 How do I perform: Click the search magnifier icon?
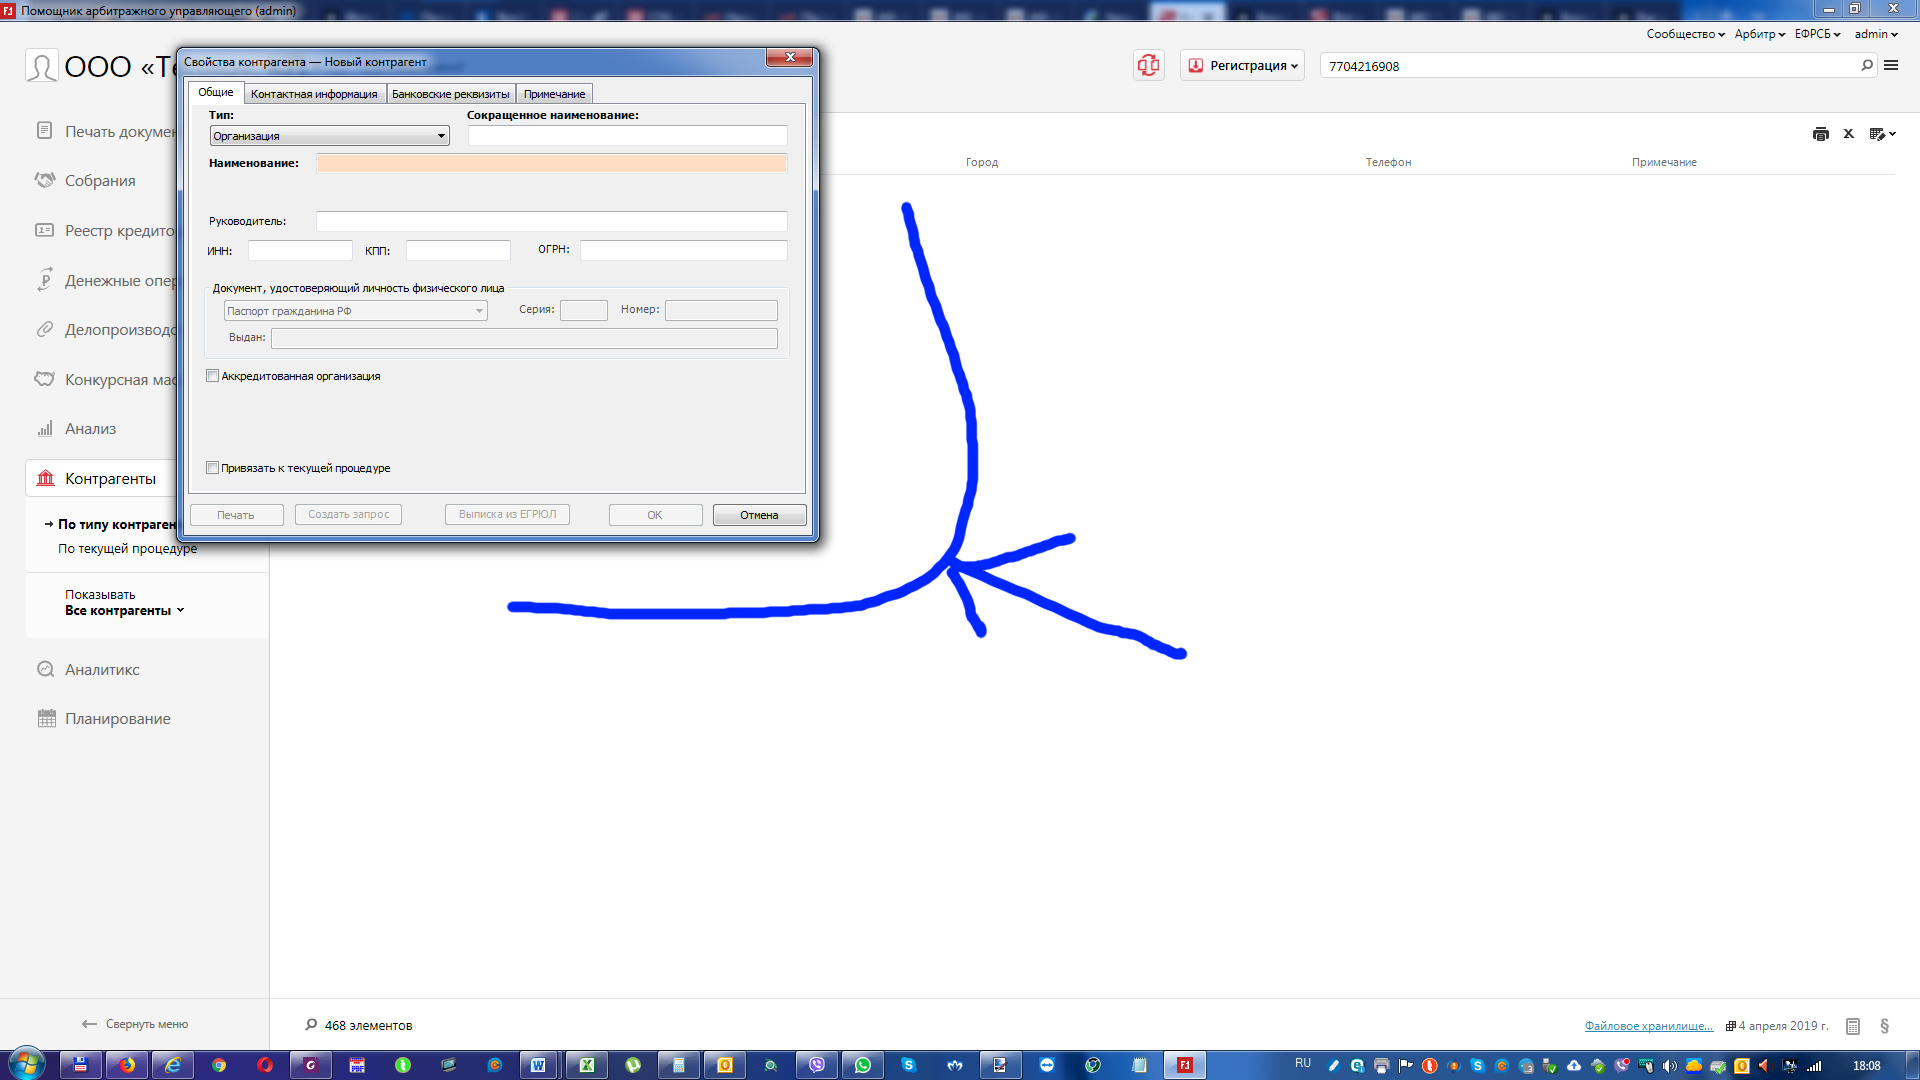click(1866, 65)
